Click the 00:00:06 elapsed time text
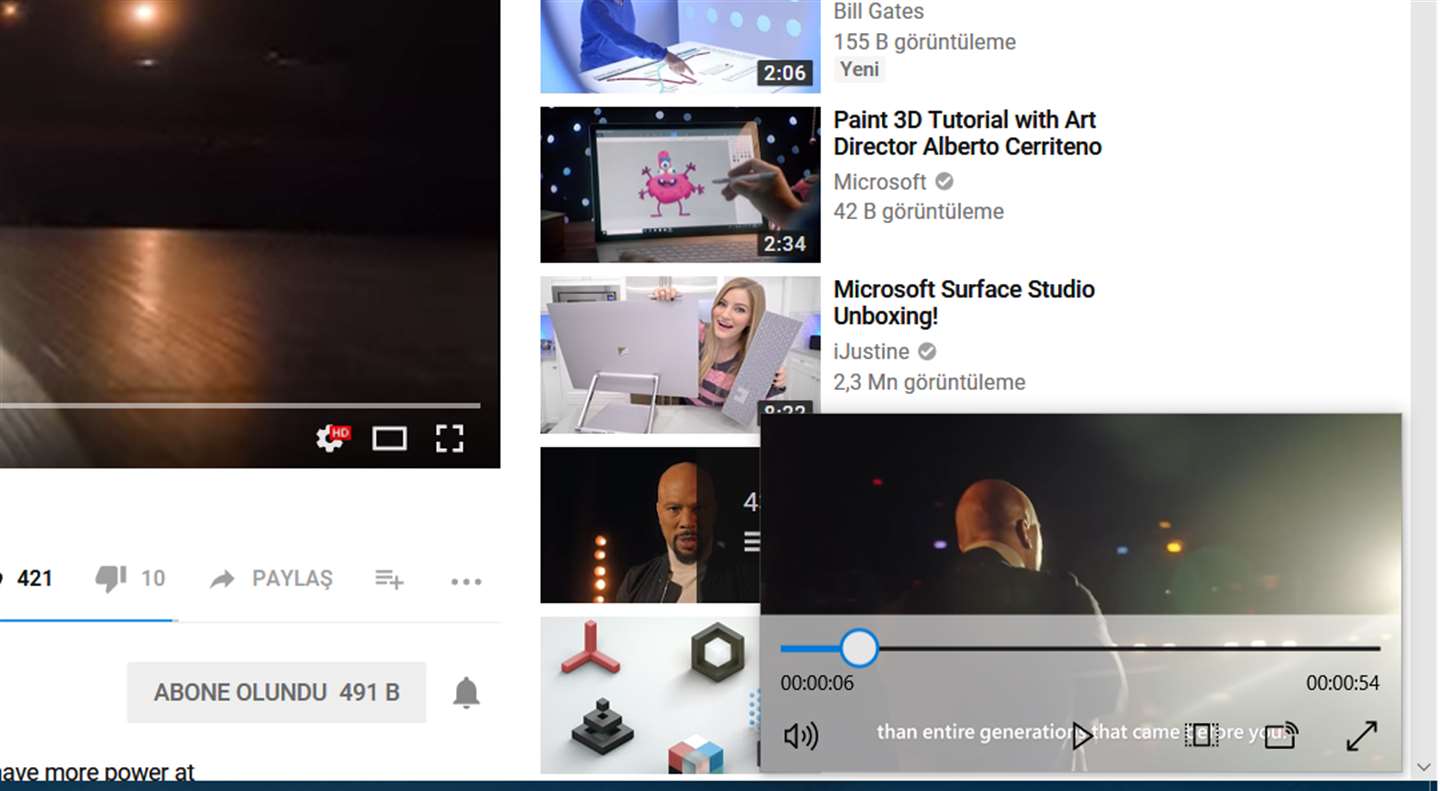 point(817,684)
